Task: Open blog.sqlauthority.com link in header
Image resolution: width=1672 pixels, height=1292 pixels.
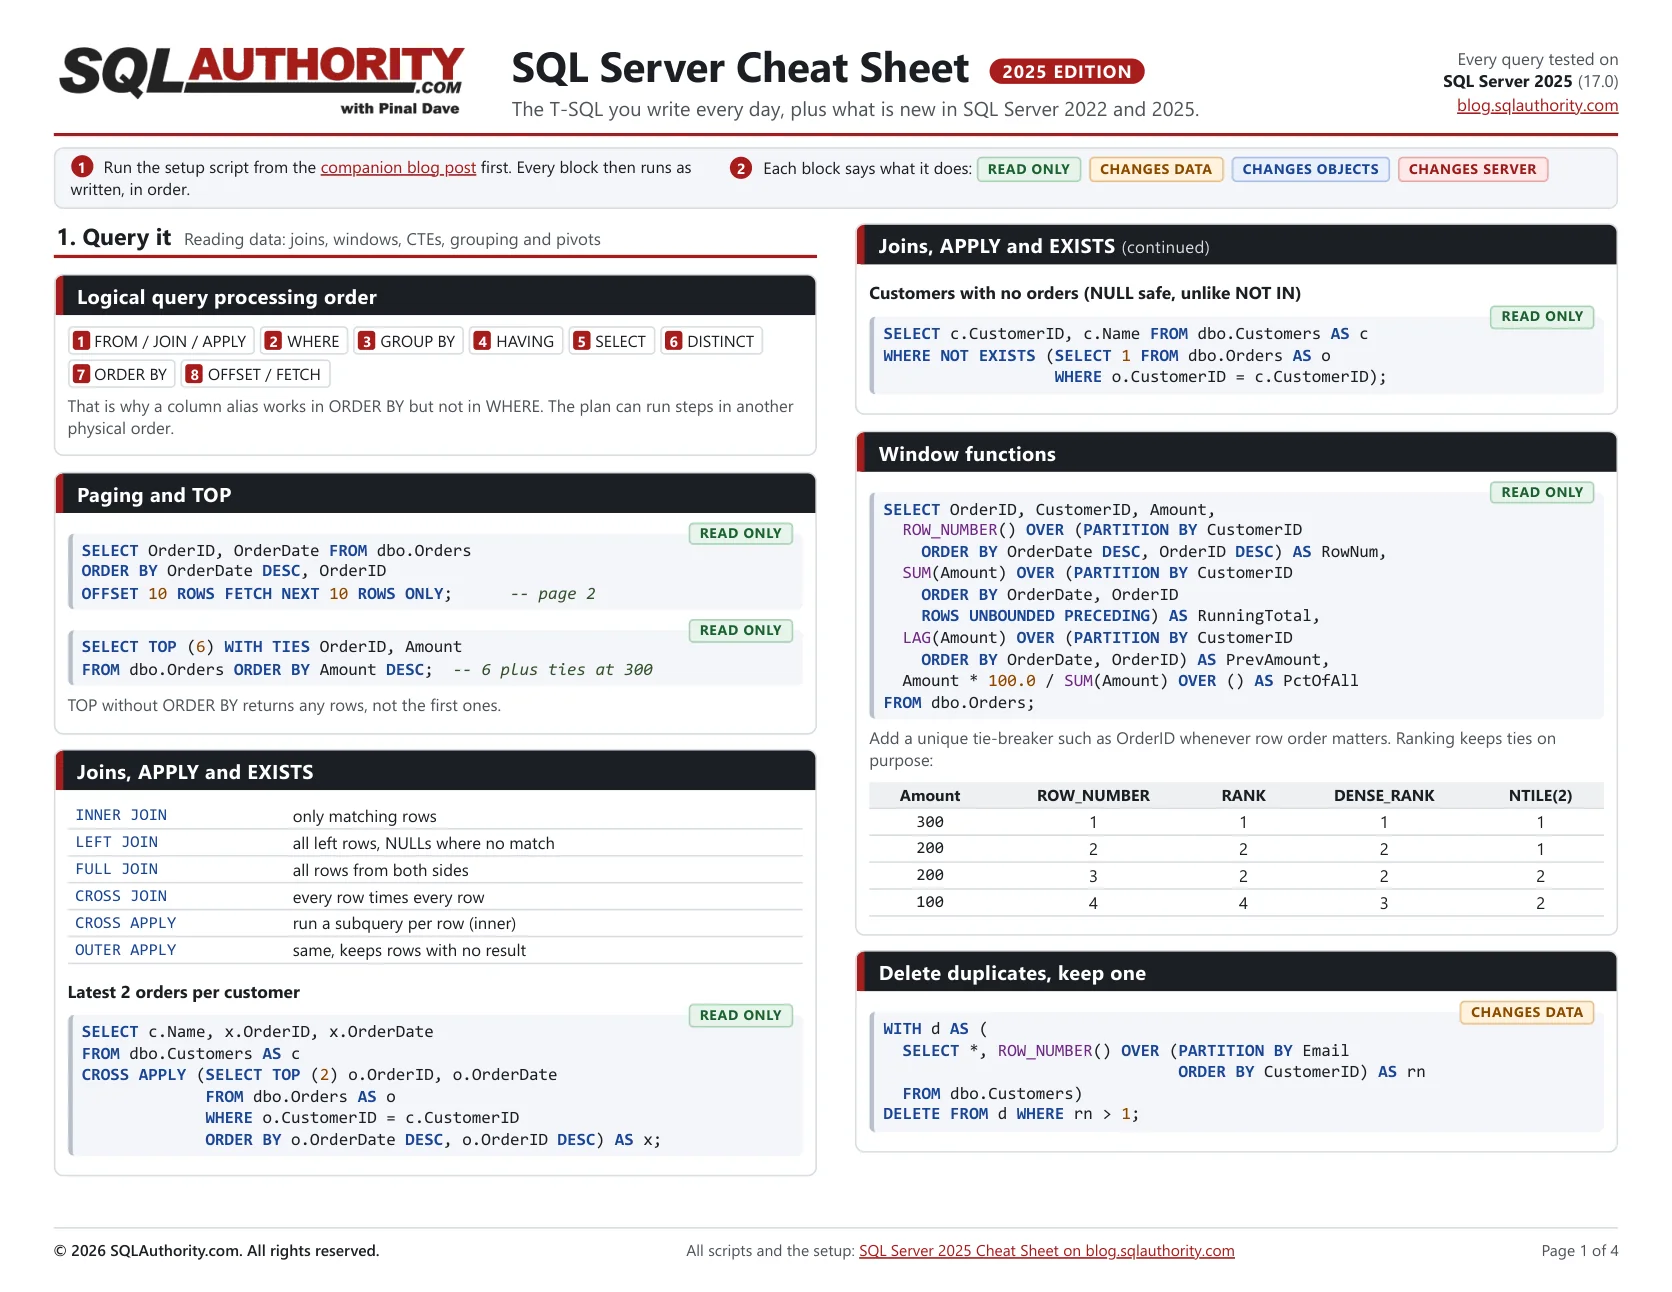Action: pyautogui.click(x=1537, y=105)
